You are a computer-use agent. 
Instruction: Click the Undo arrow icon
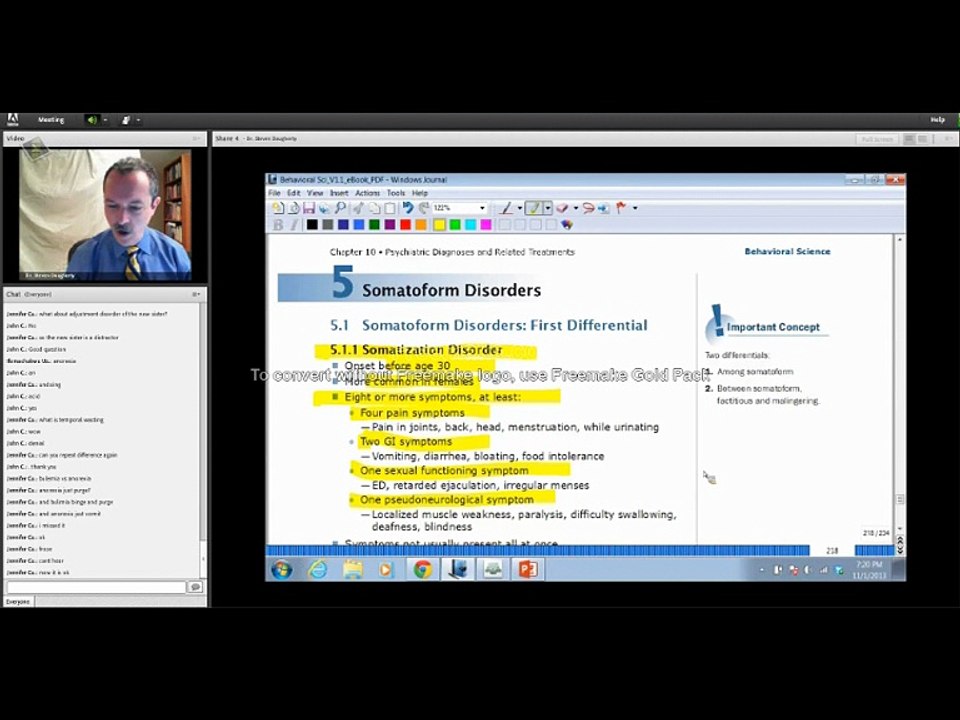point(408,208)
